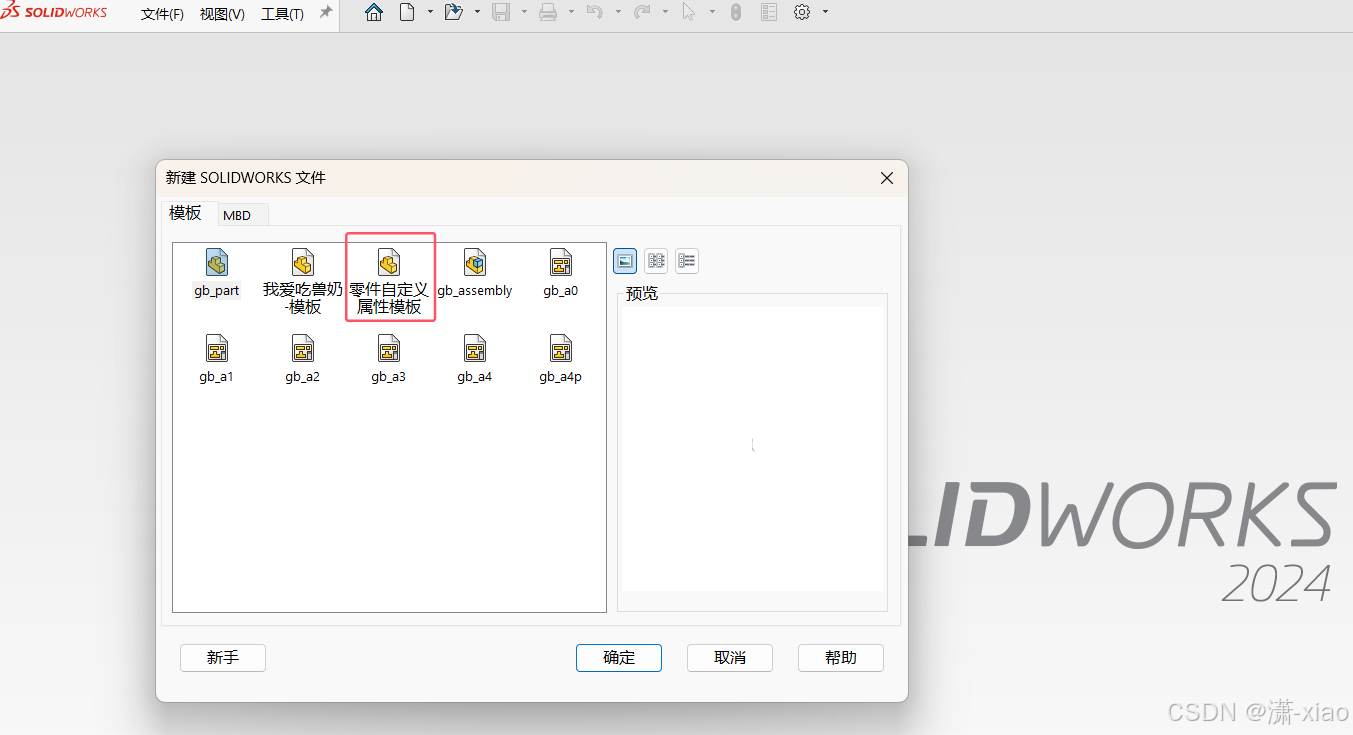Toggle detailed list view mode button
The width and height of the screenshot is (1353, 735).
(687, 261)
